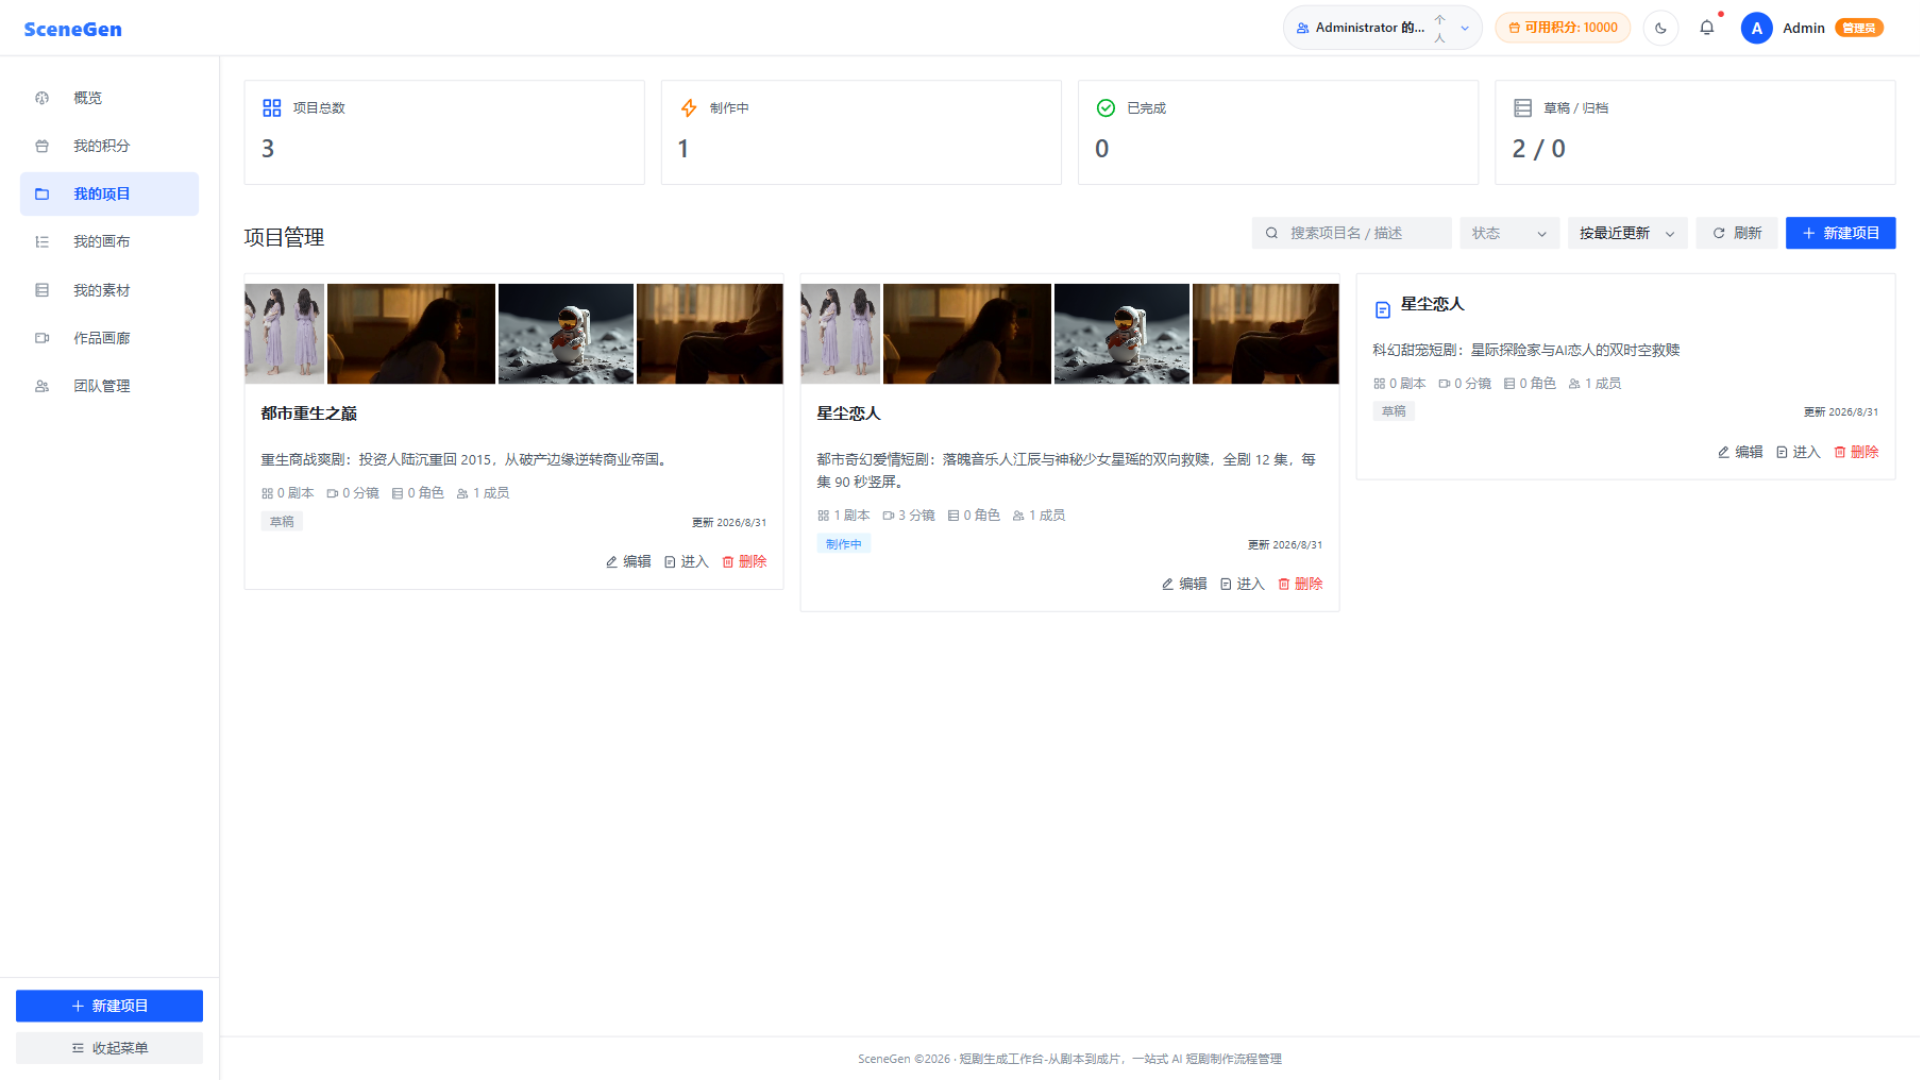Click top-right 新建项目 button

pos(1840,233)
